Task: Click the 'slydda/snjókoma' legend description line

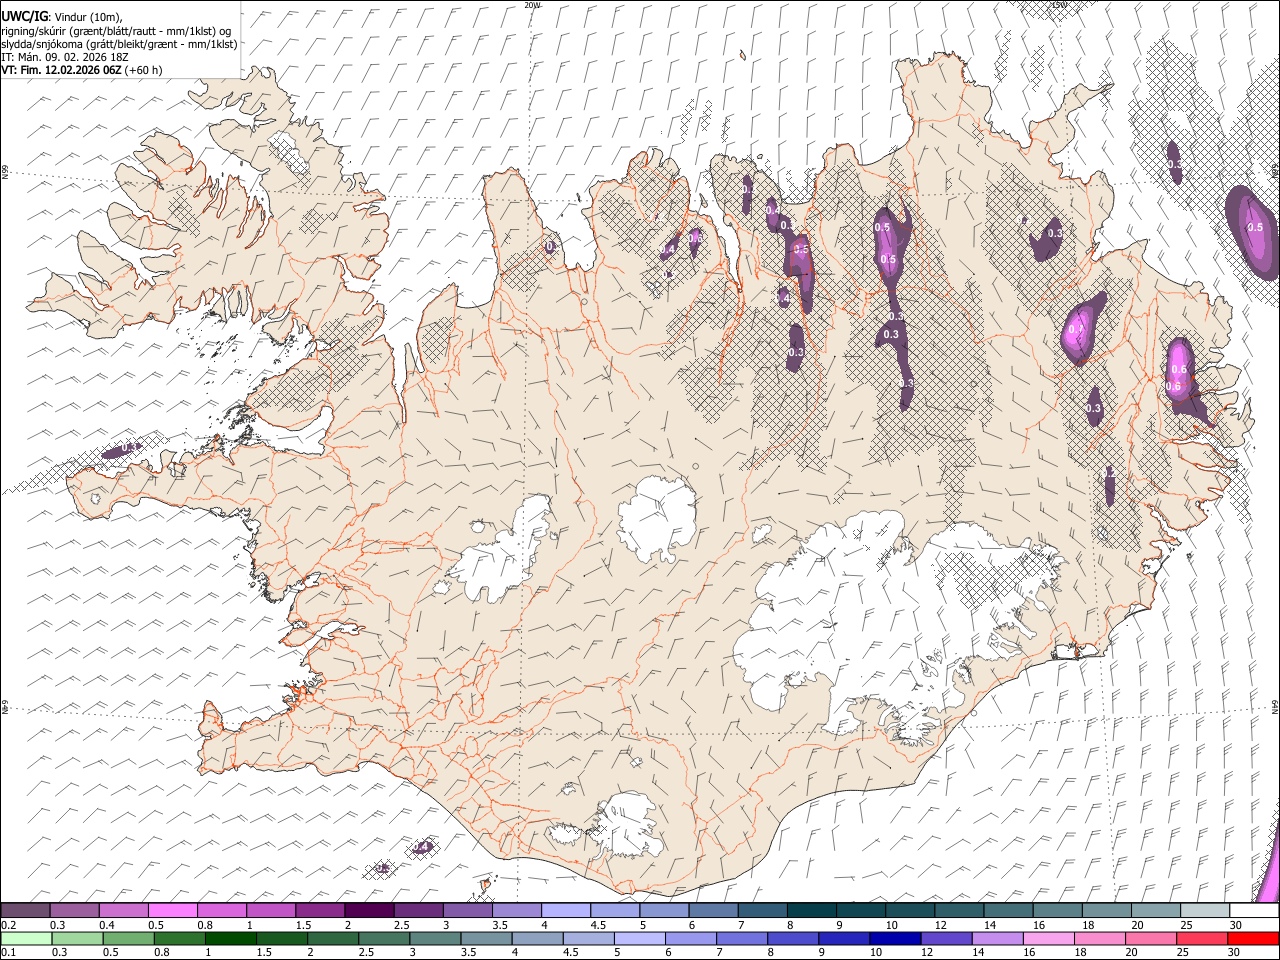Action: pos(120,44)
